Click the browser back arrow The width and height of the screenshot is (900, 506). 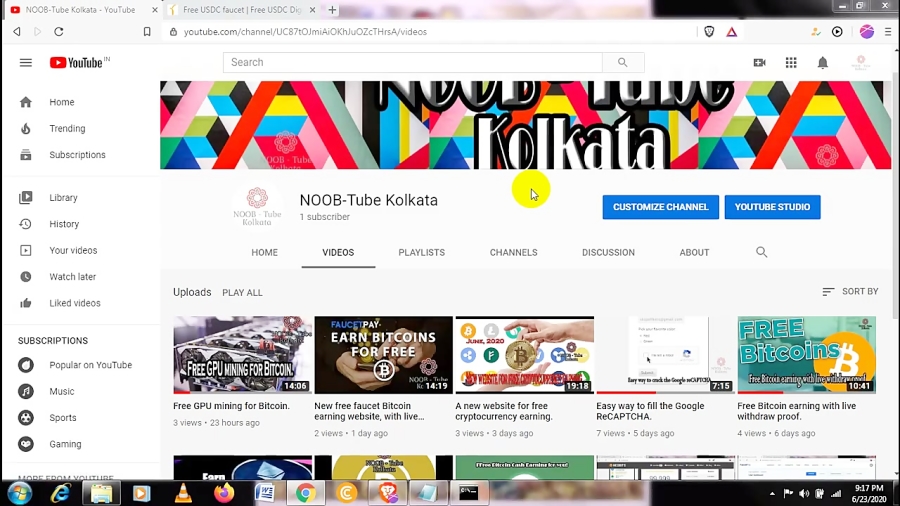pos(17,32)
